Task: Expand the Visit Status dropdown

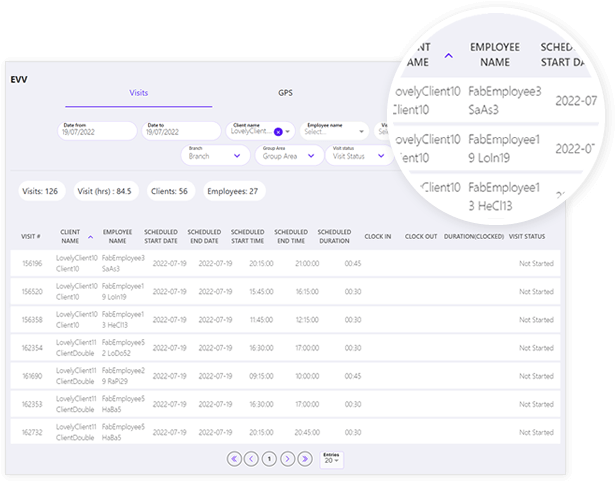Action: point(359,155)
